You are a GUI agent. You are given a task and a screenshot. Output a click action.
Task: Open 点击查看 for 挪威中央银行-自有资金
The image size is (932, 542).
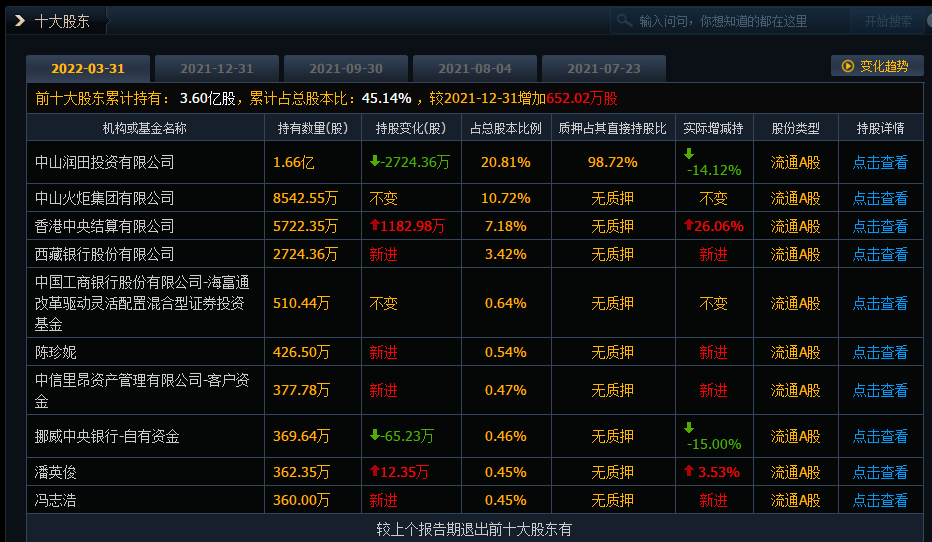pyautogui.click(x=880, y=436)
